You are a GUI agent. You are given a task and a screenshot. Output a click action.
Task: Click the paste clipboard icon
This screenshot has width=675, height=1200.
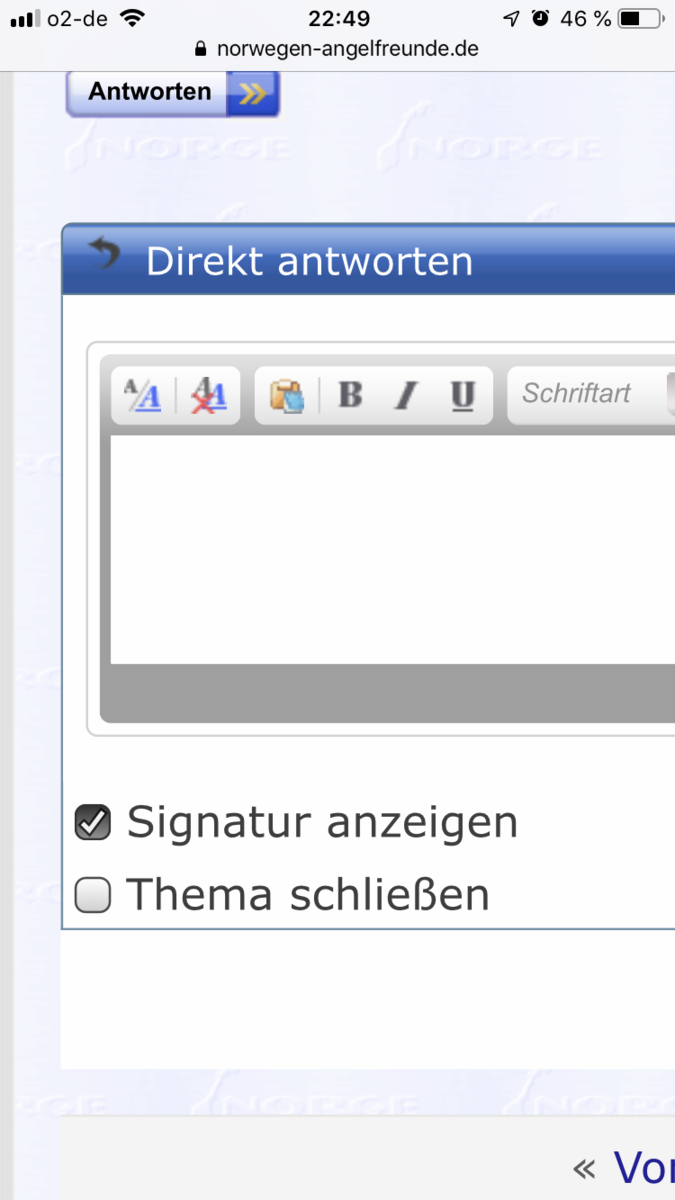[287, 396]
